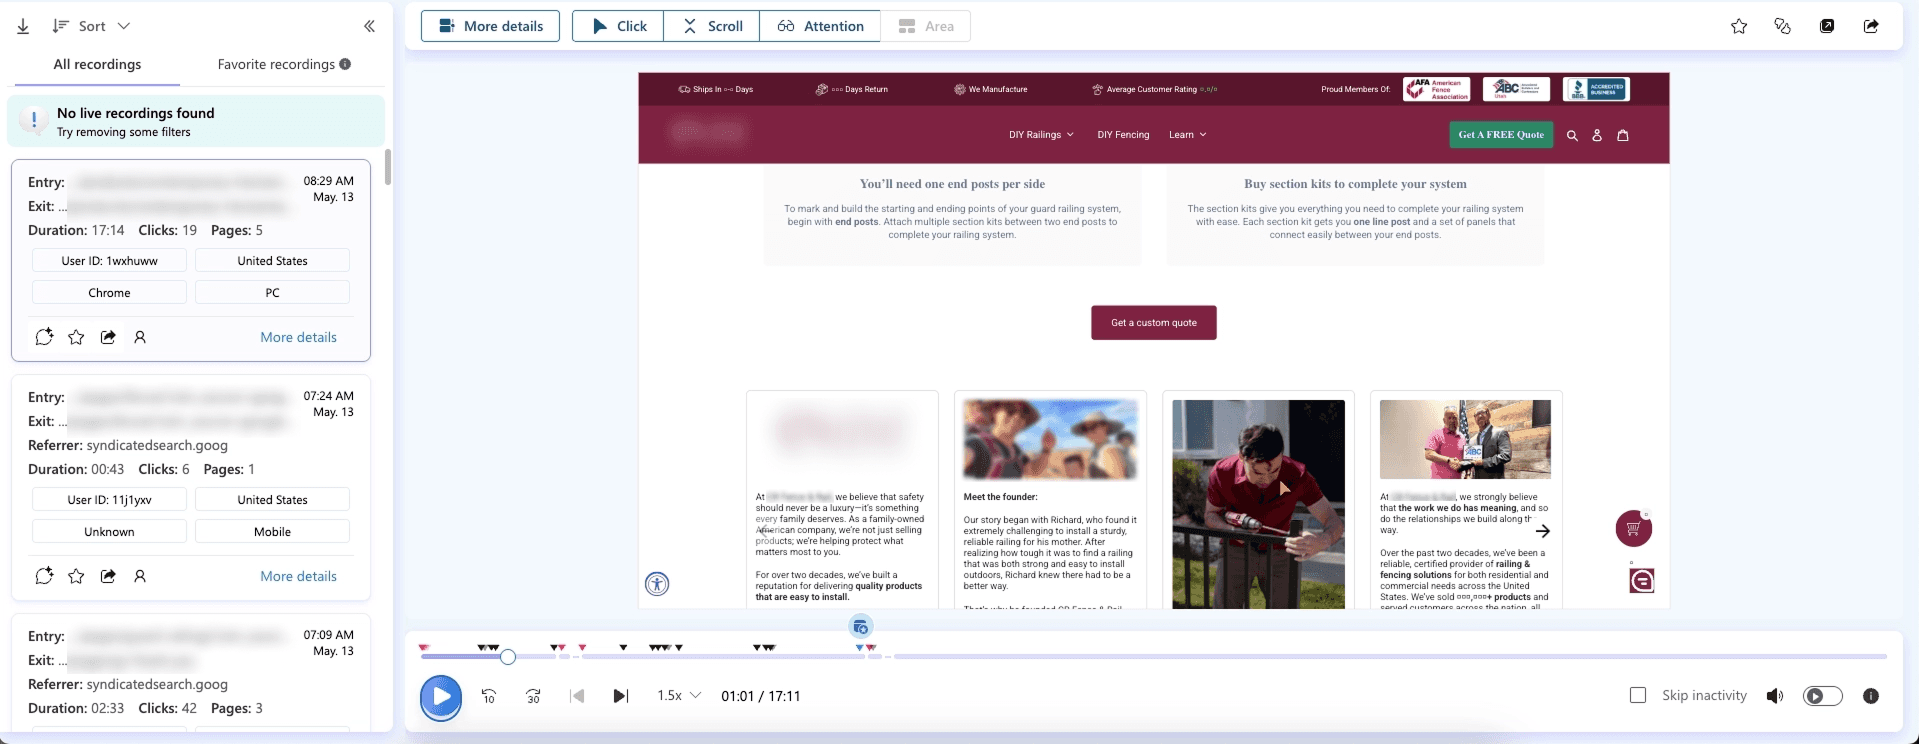Download the recordings list

coord(23,26)
